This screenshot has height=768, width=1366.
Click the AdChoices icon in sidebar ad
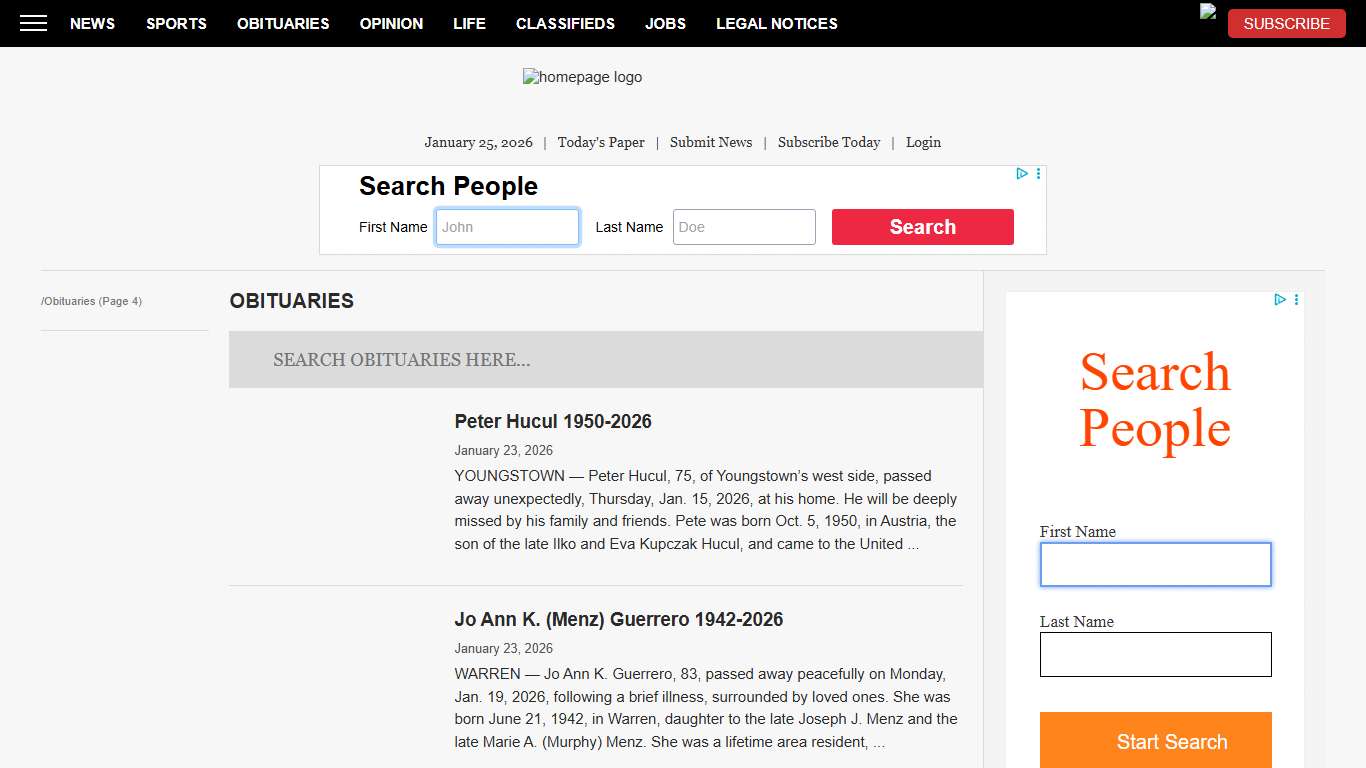click(x=1280, y=300)
